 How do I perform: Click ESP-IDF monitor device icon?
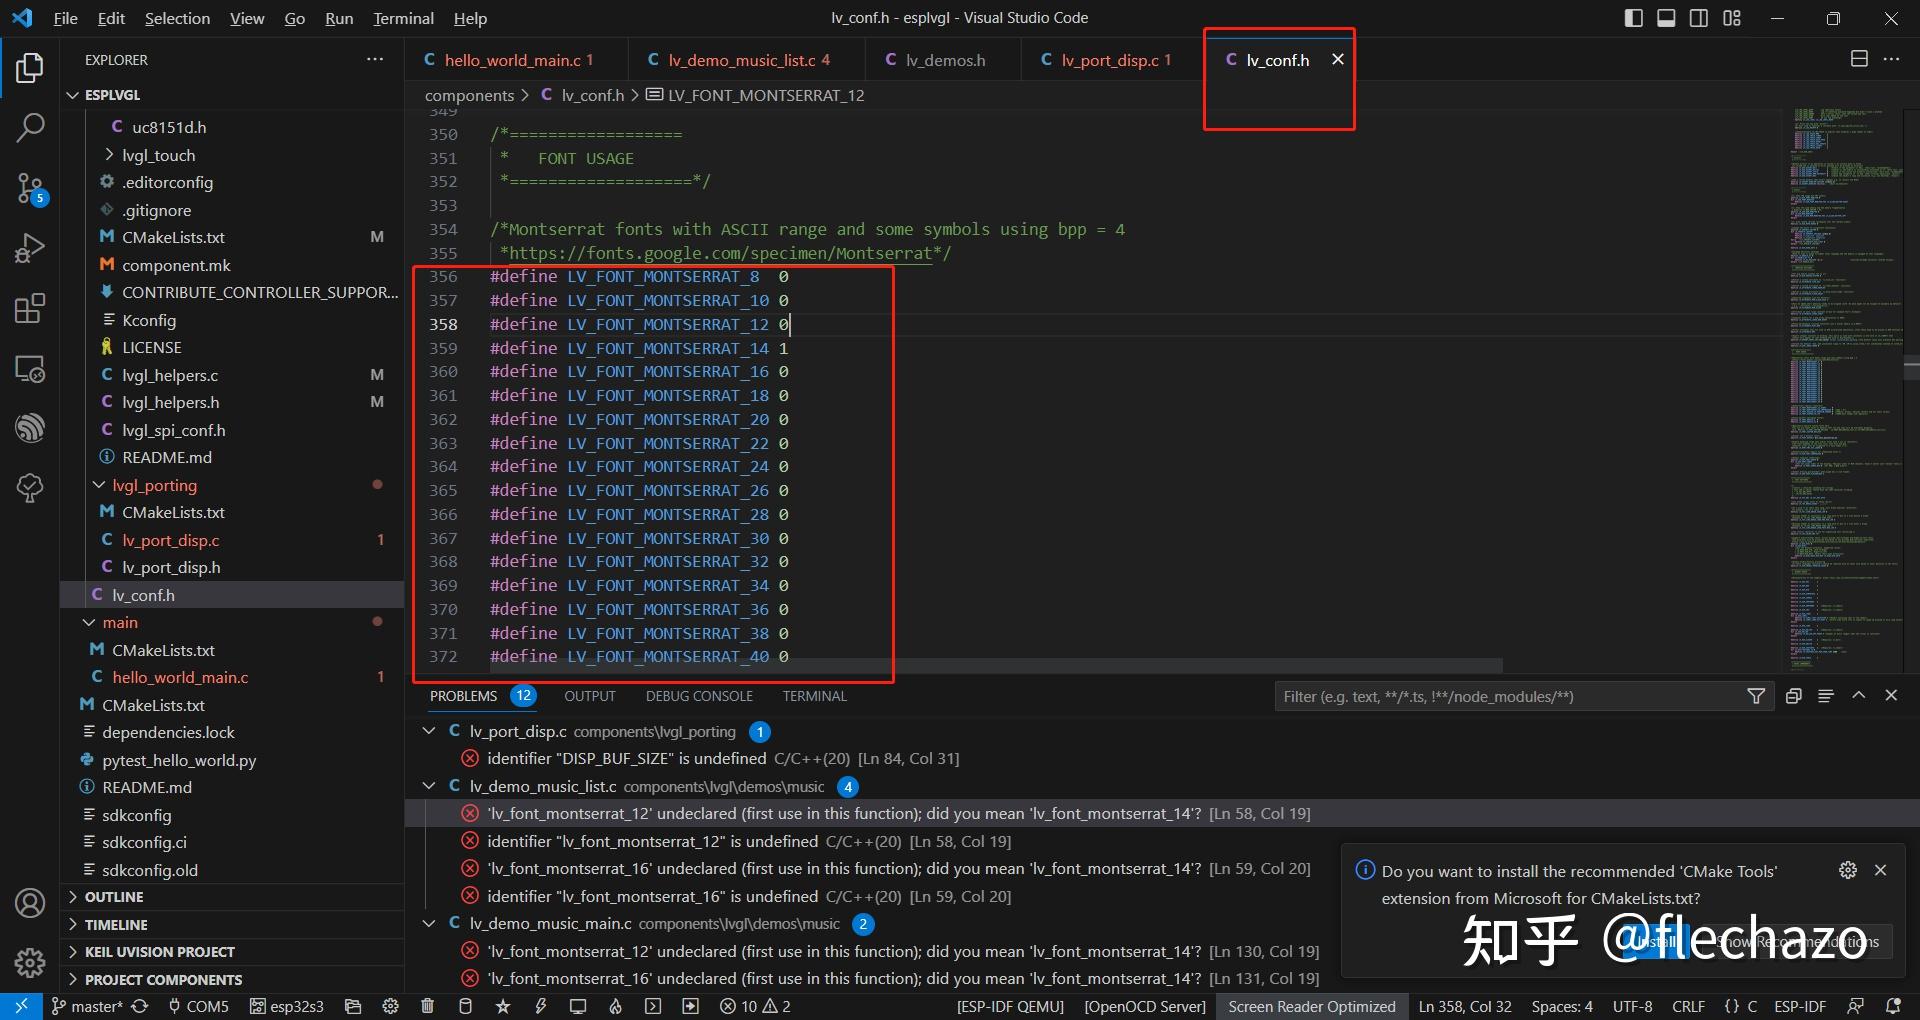pos(578,1006)
